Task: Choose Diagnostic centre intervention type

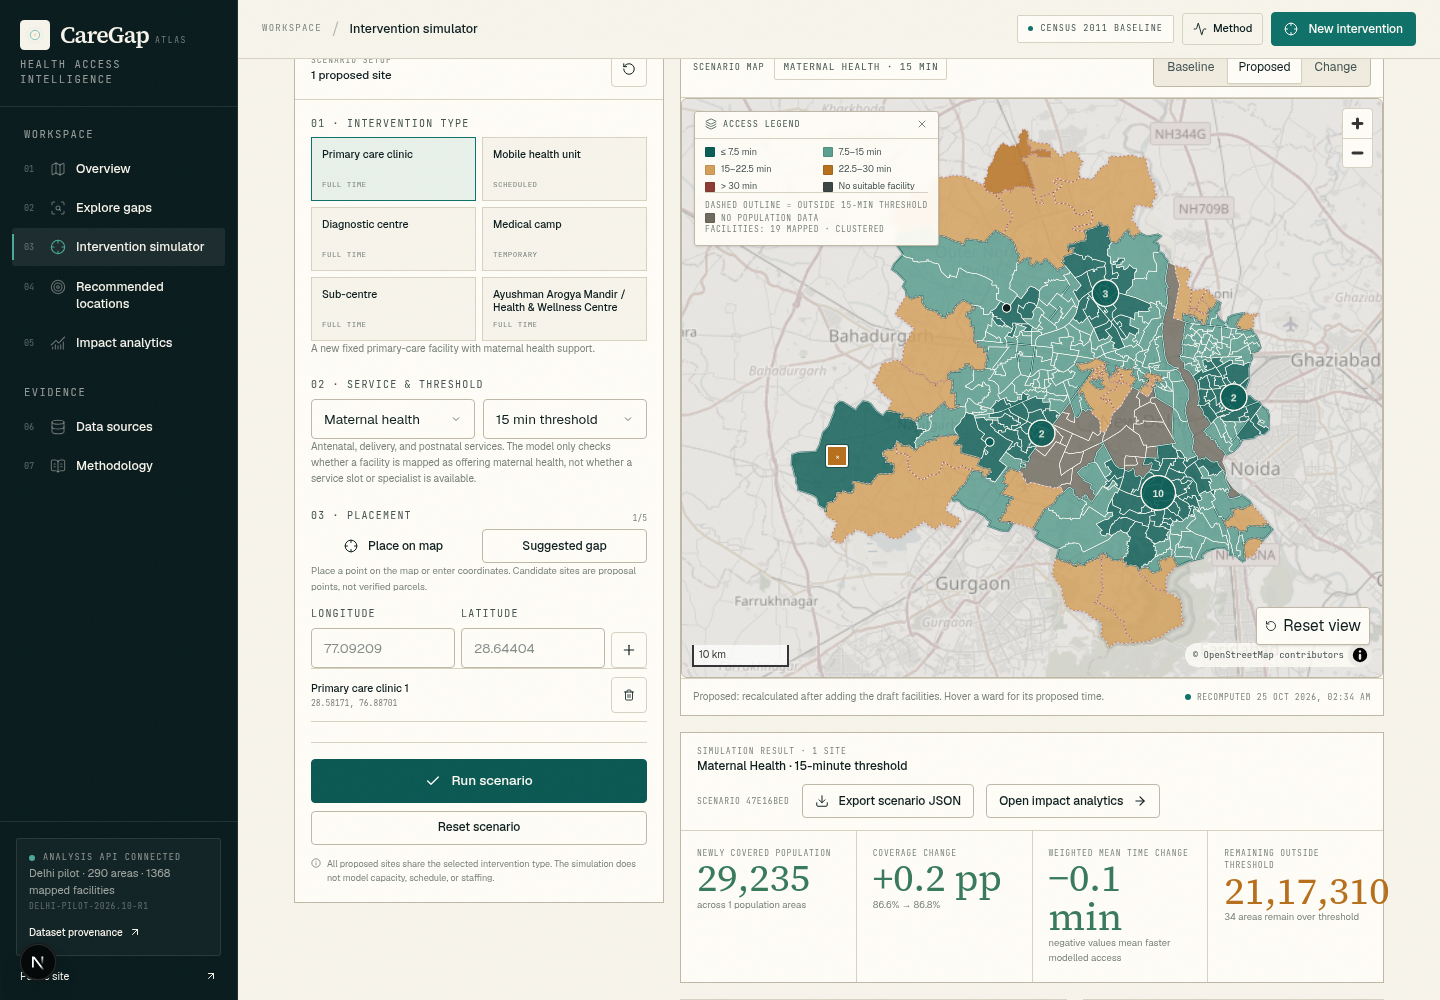Action: [x=393, y=239]
